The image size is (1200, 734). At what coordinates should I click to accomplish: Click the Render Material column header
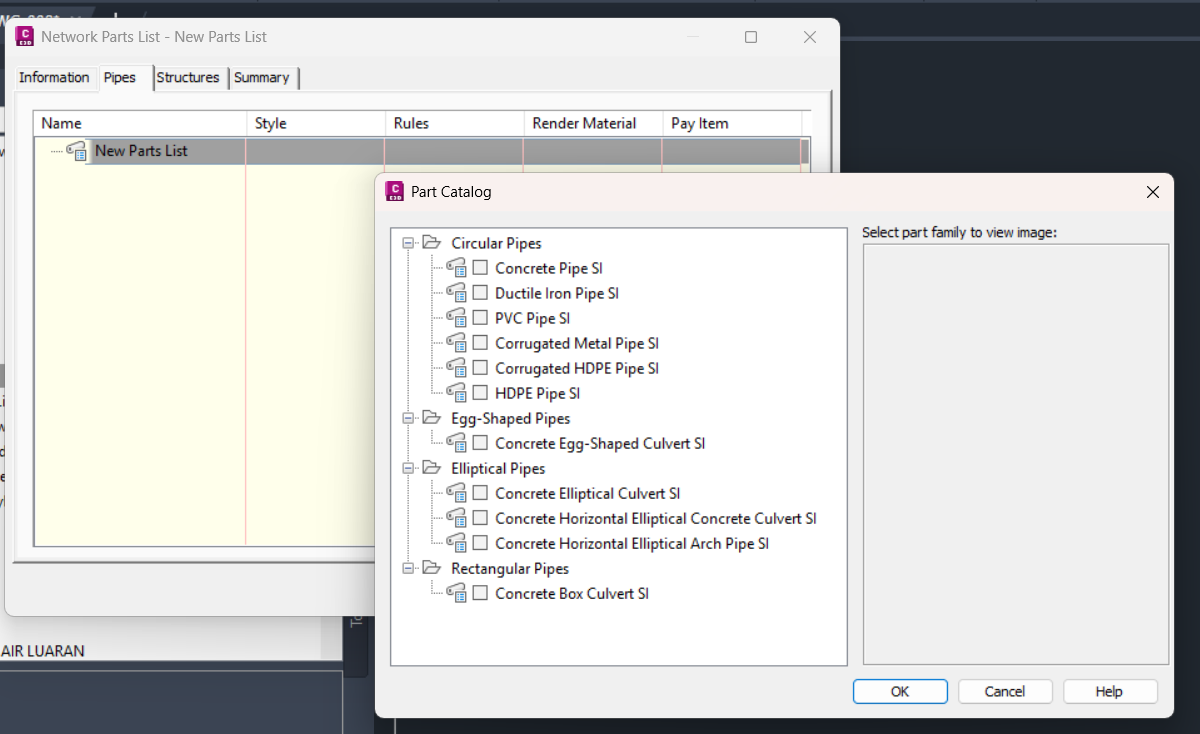point(593,123)
